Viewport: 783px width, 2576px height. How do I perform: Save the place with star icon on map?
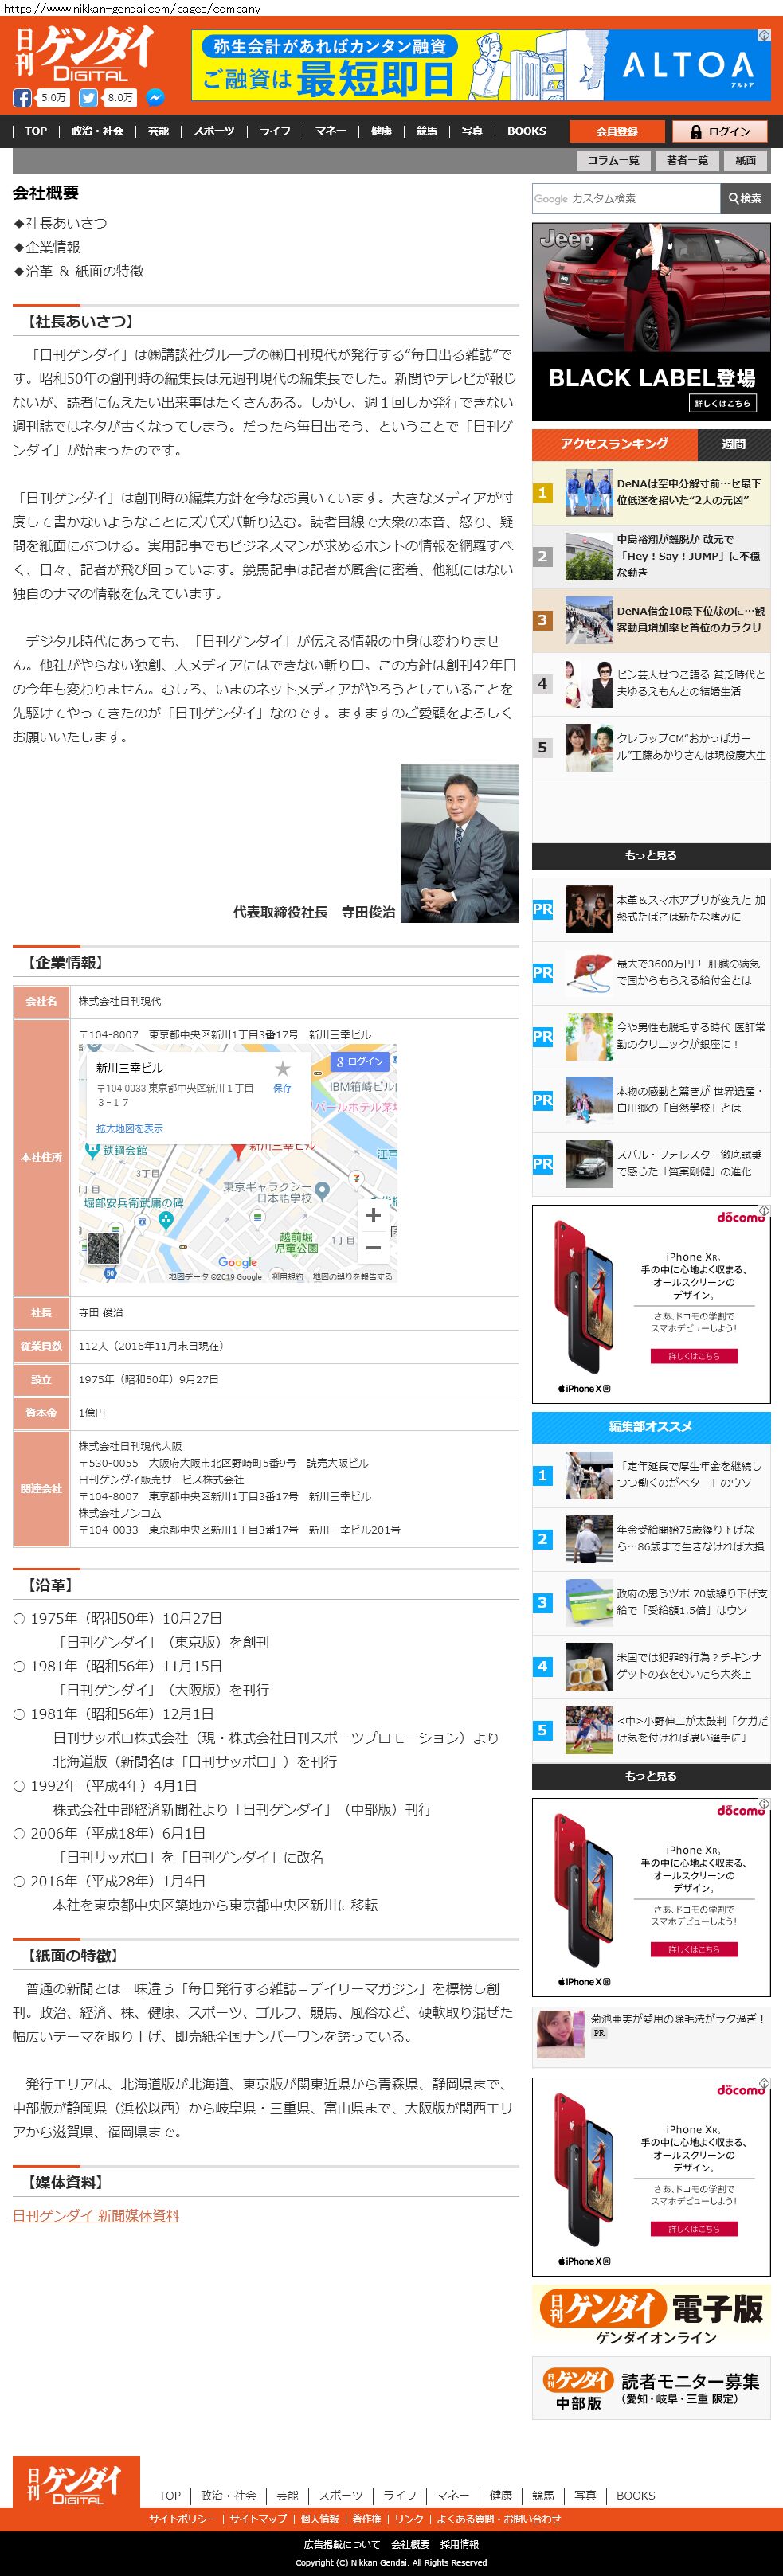(283, 1075)
